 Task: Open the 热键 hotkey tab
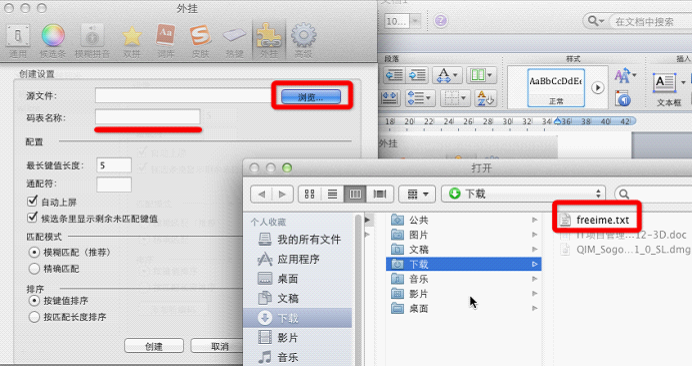pos(234,41)
